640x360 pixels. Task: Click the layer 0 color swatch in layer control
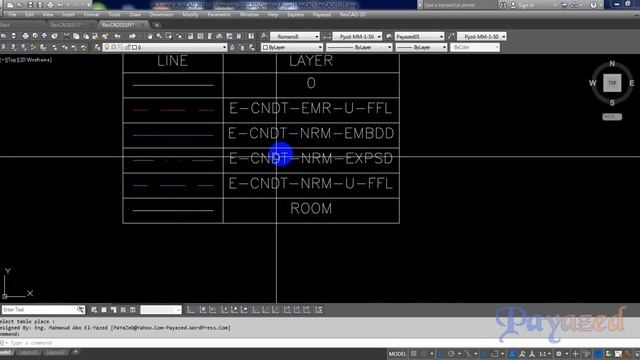(134, 47)
